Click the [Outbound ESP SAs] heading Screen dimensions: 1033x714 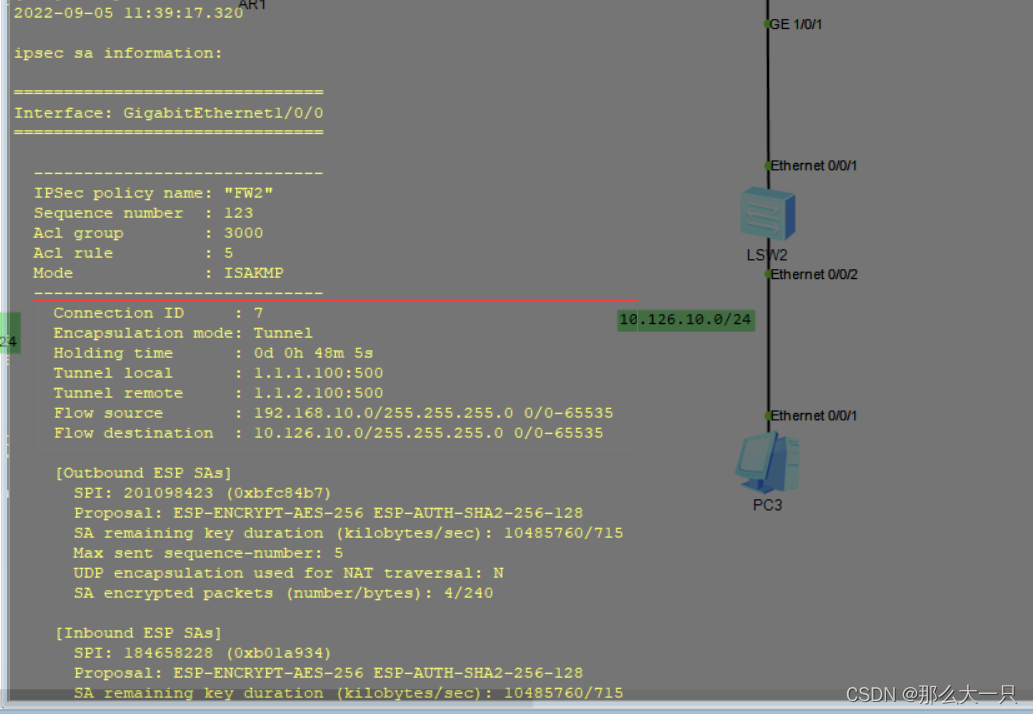[144, 473]
